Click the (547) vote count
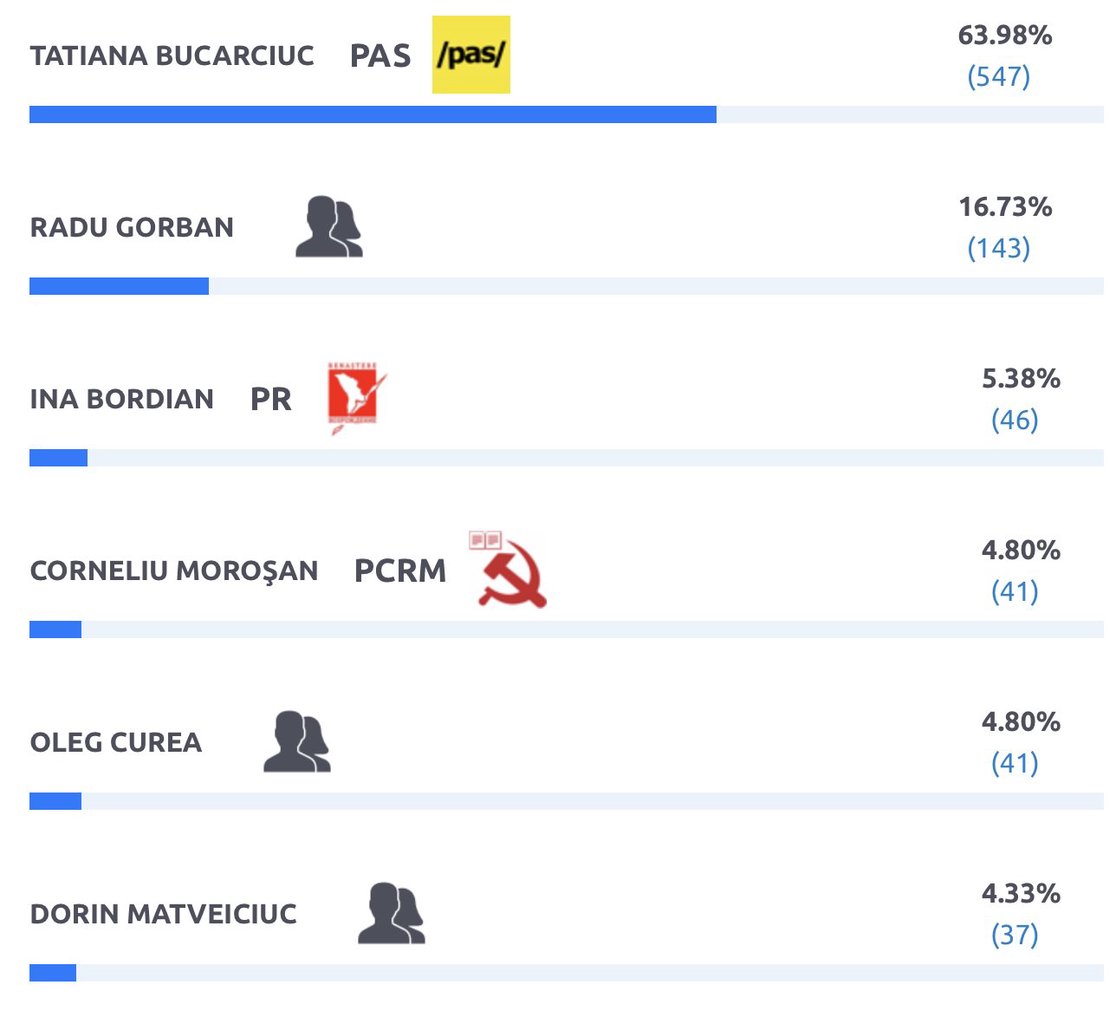This screenshot has height=1024, width=1116. point(999,76)
